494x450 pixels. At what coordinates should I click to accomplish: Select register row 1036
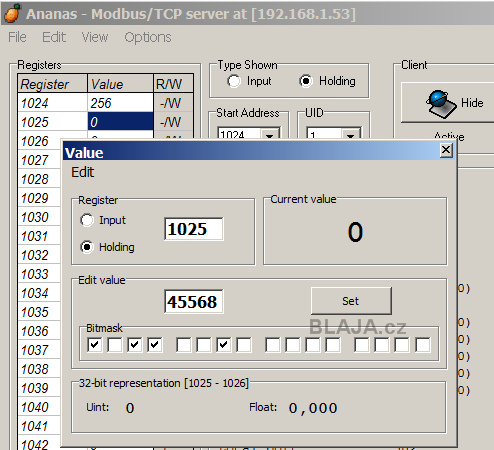pyautogui.click(x=40, y=331)
